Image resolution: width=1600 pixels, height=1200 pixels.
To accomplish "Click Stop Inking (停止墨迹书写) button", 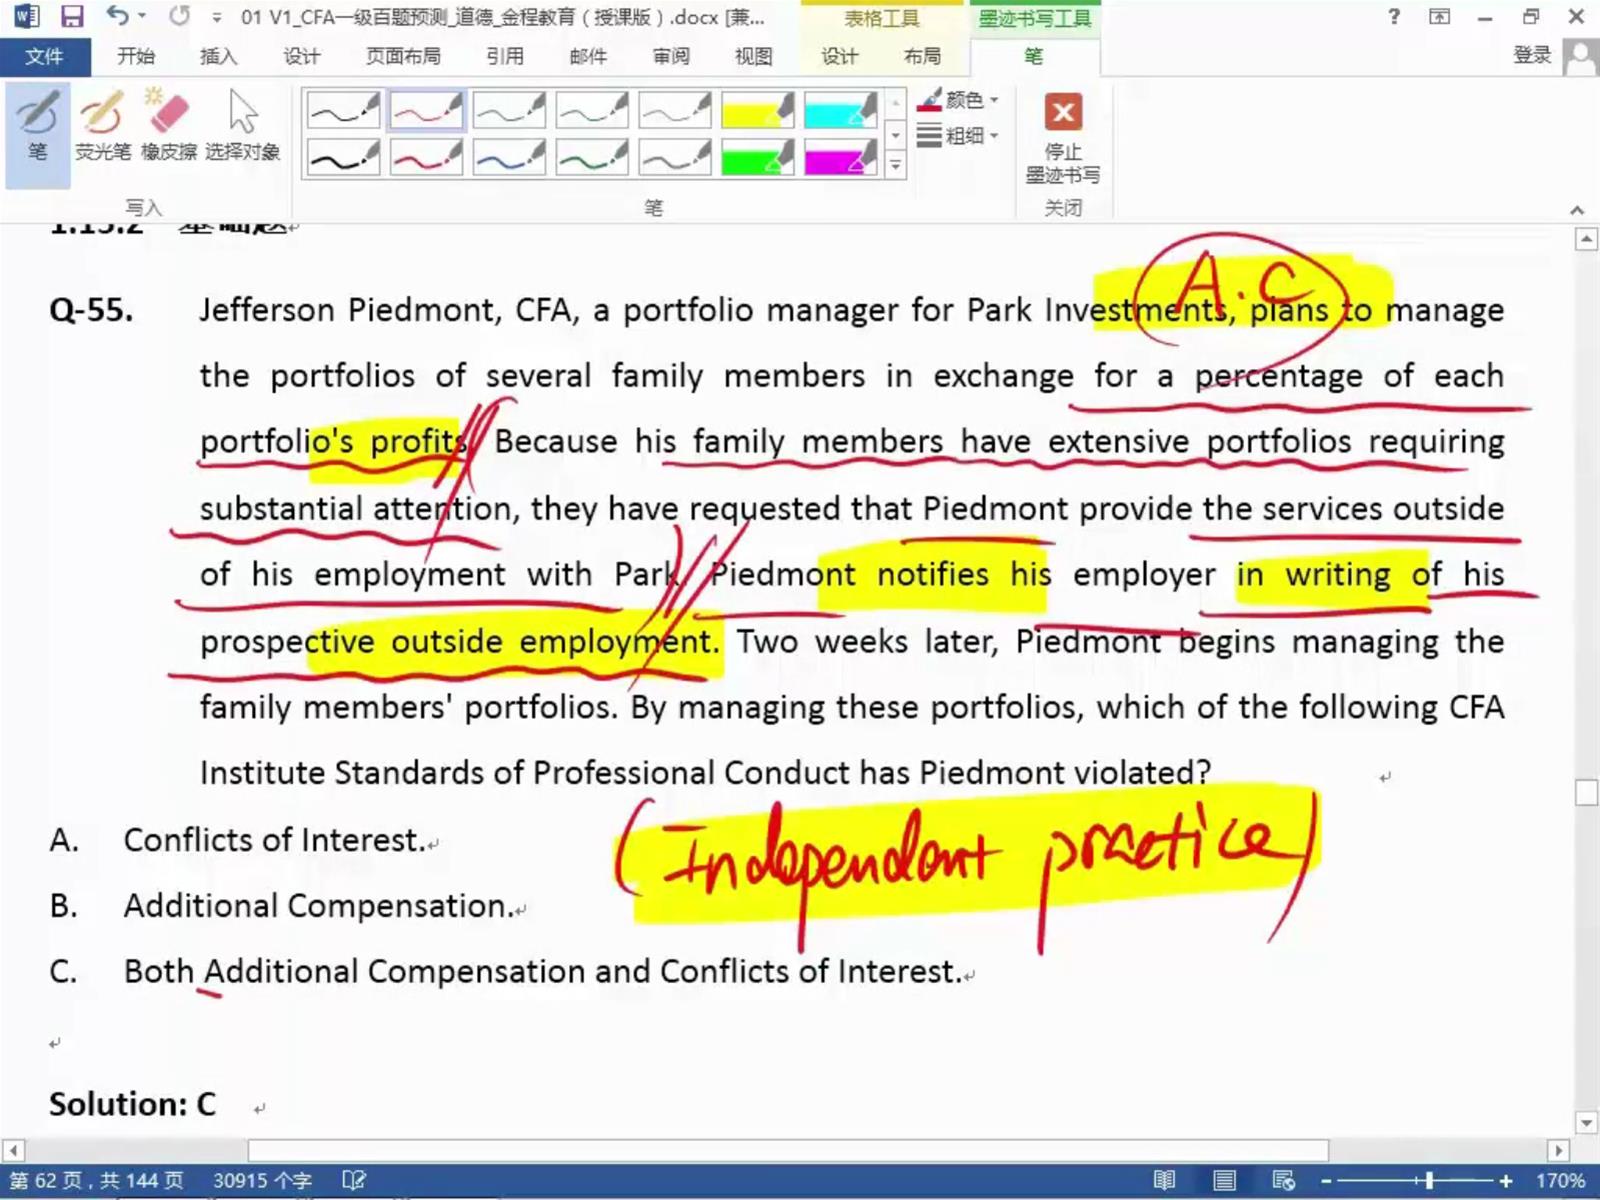I will coord(1062,136).
